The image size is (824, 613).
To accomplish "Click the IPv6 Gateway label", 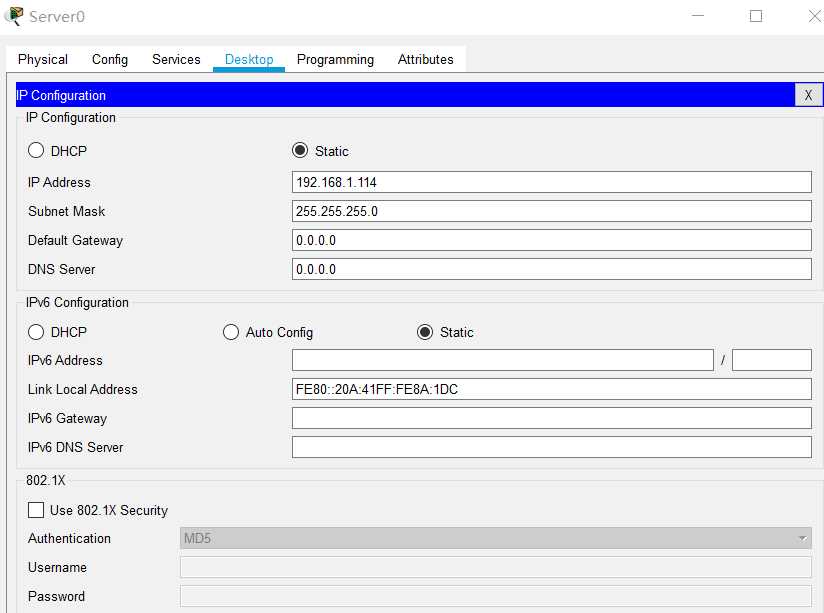I will click(67, 418).
